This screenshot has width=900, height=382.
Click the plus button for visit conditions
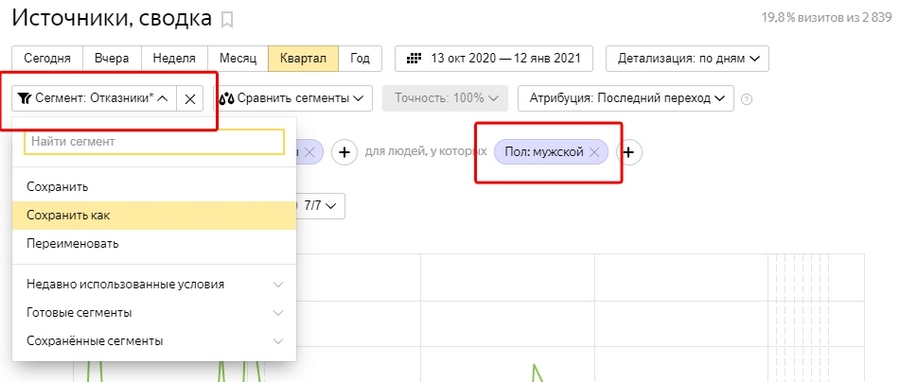344,152
